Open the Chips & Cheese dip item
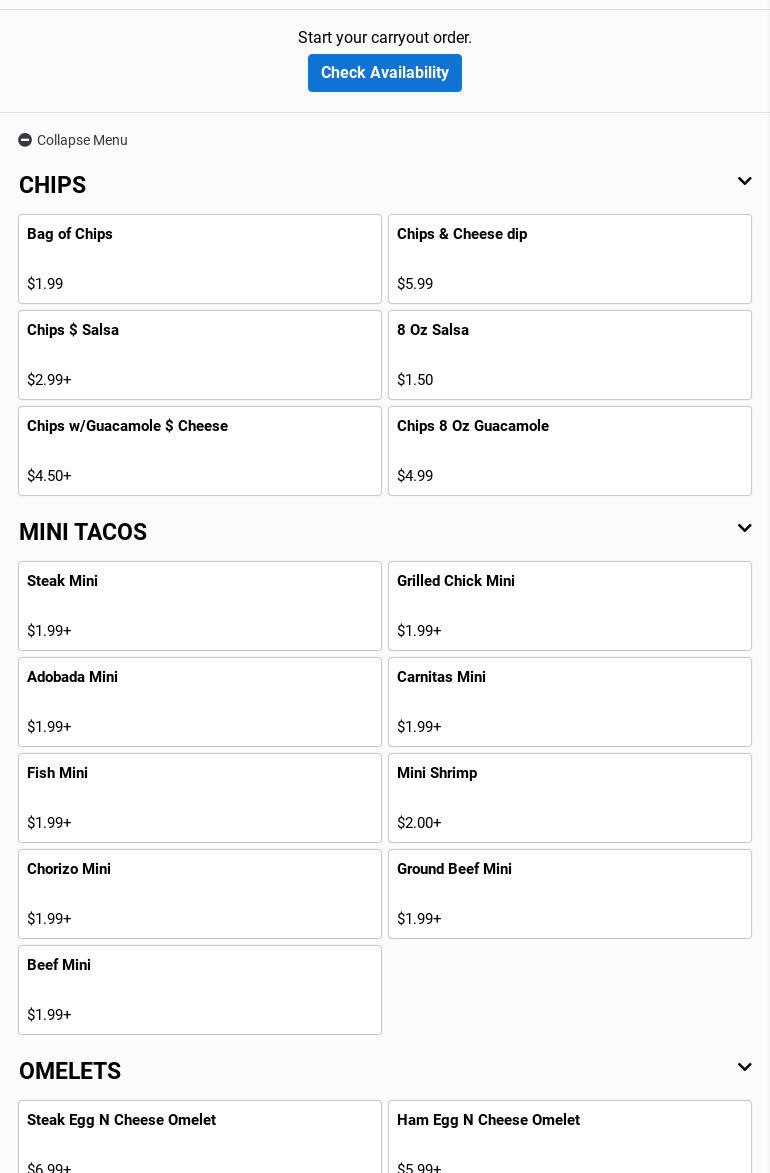Viewport: 770px width, 1173px height. [570, 259]
